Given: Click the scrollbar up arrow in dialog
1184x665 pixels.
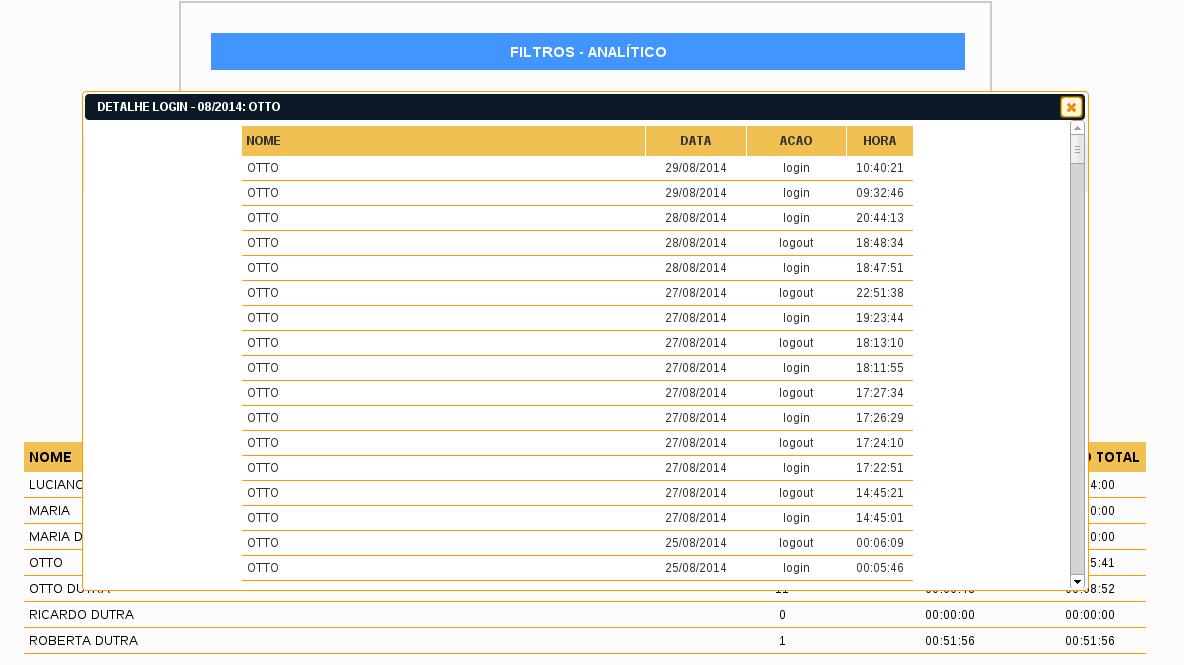Looking at the screenshot, I should (x=1077, y=128).
